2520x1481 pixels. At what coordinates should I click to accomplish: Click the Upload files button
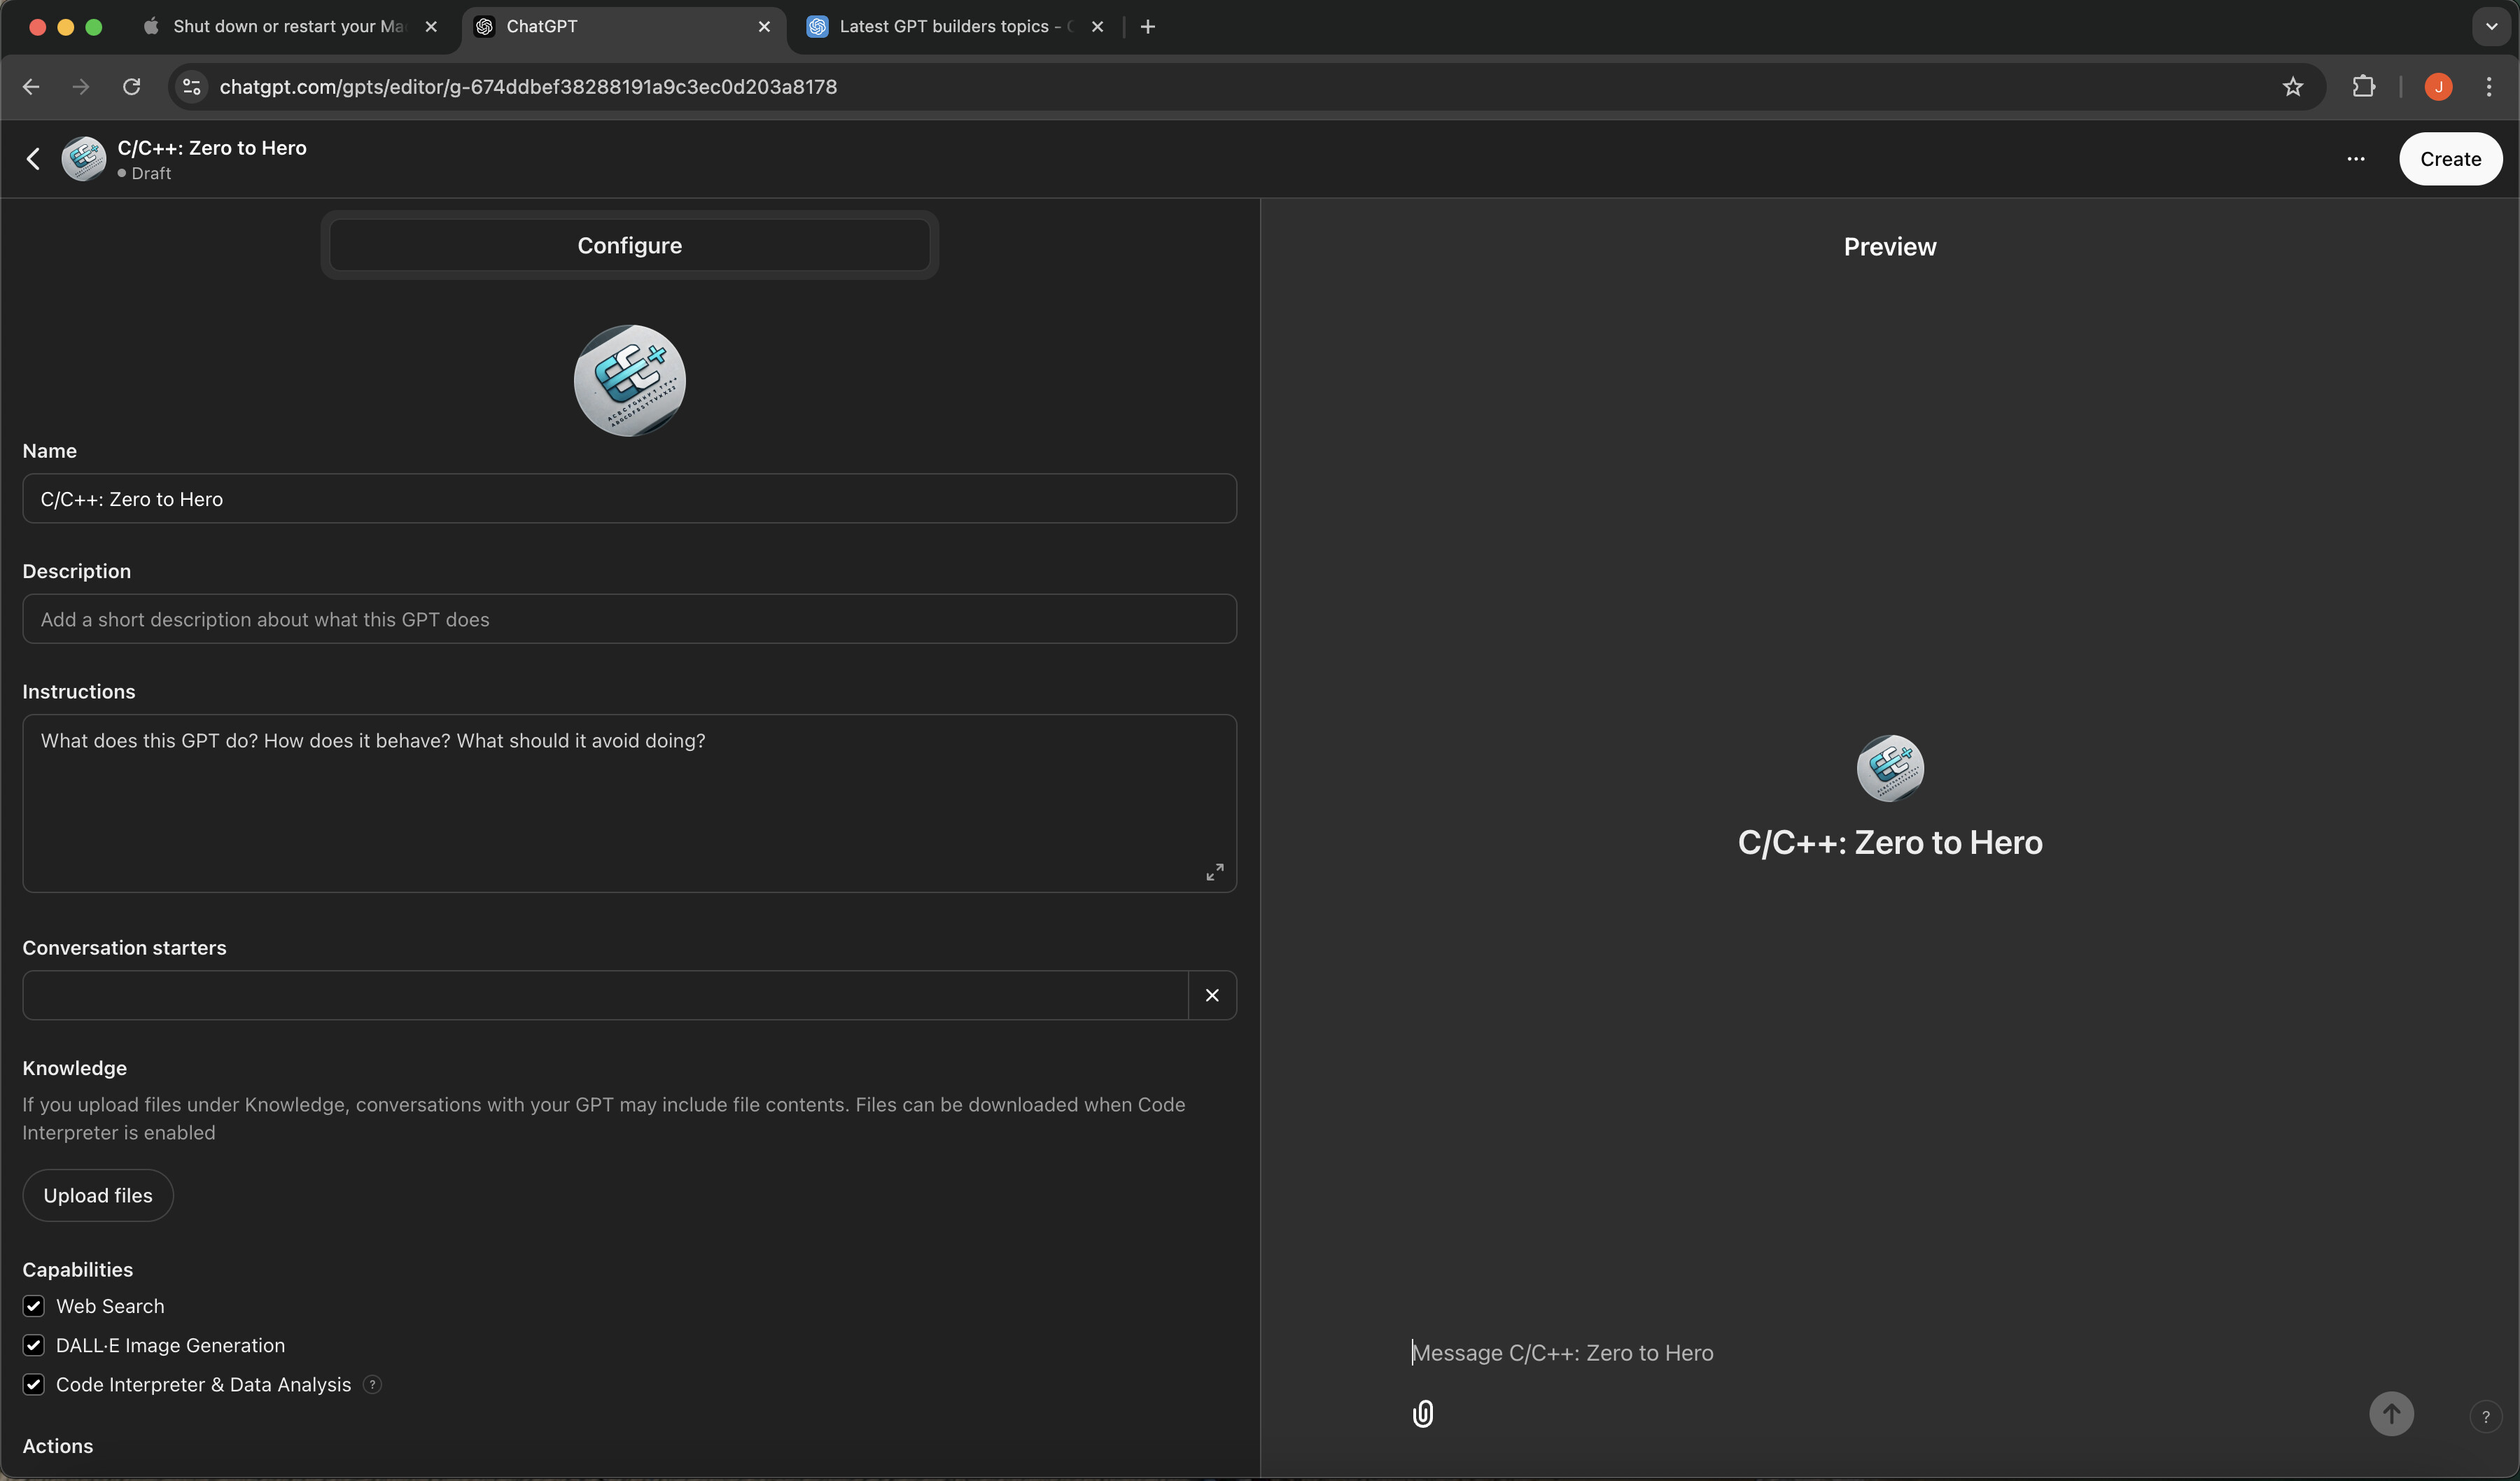[x=98, y=1196]
